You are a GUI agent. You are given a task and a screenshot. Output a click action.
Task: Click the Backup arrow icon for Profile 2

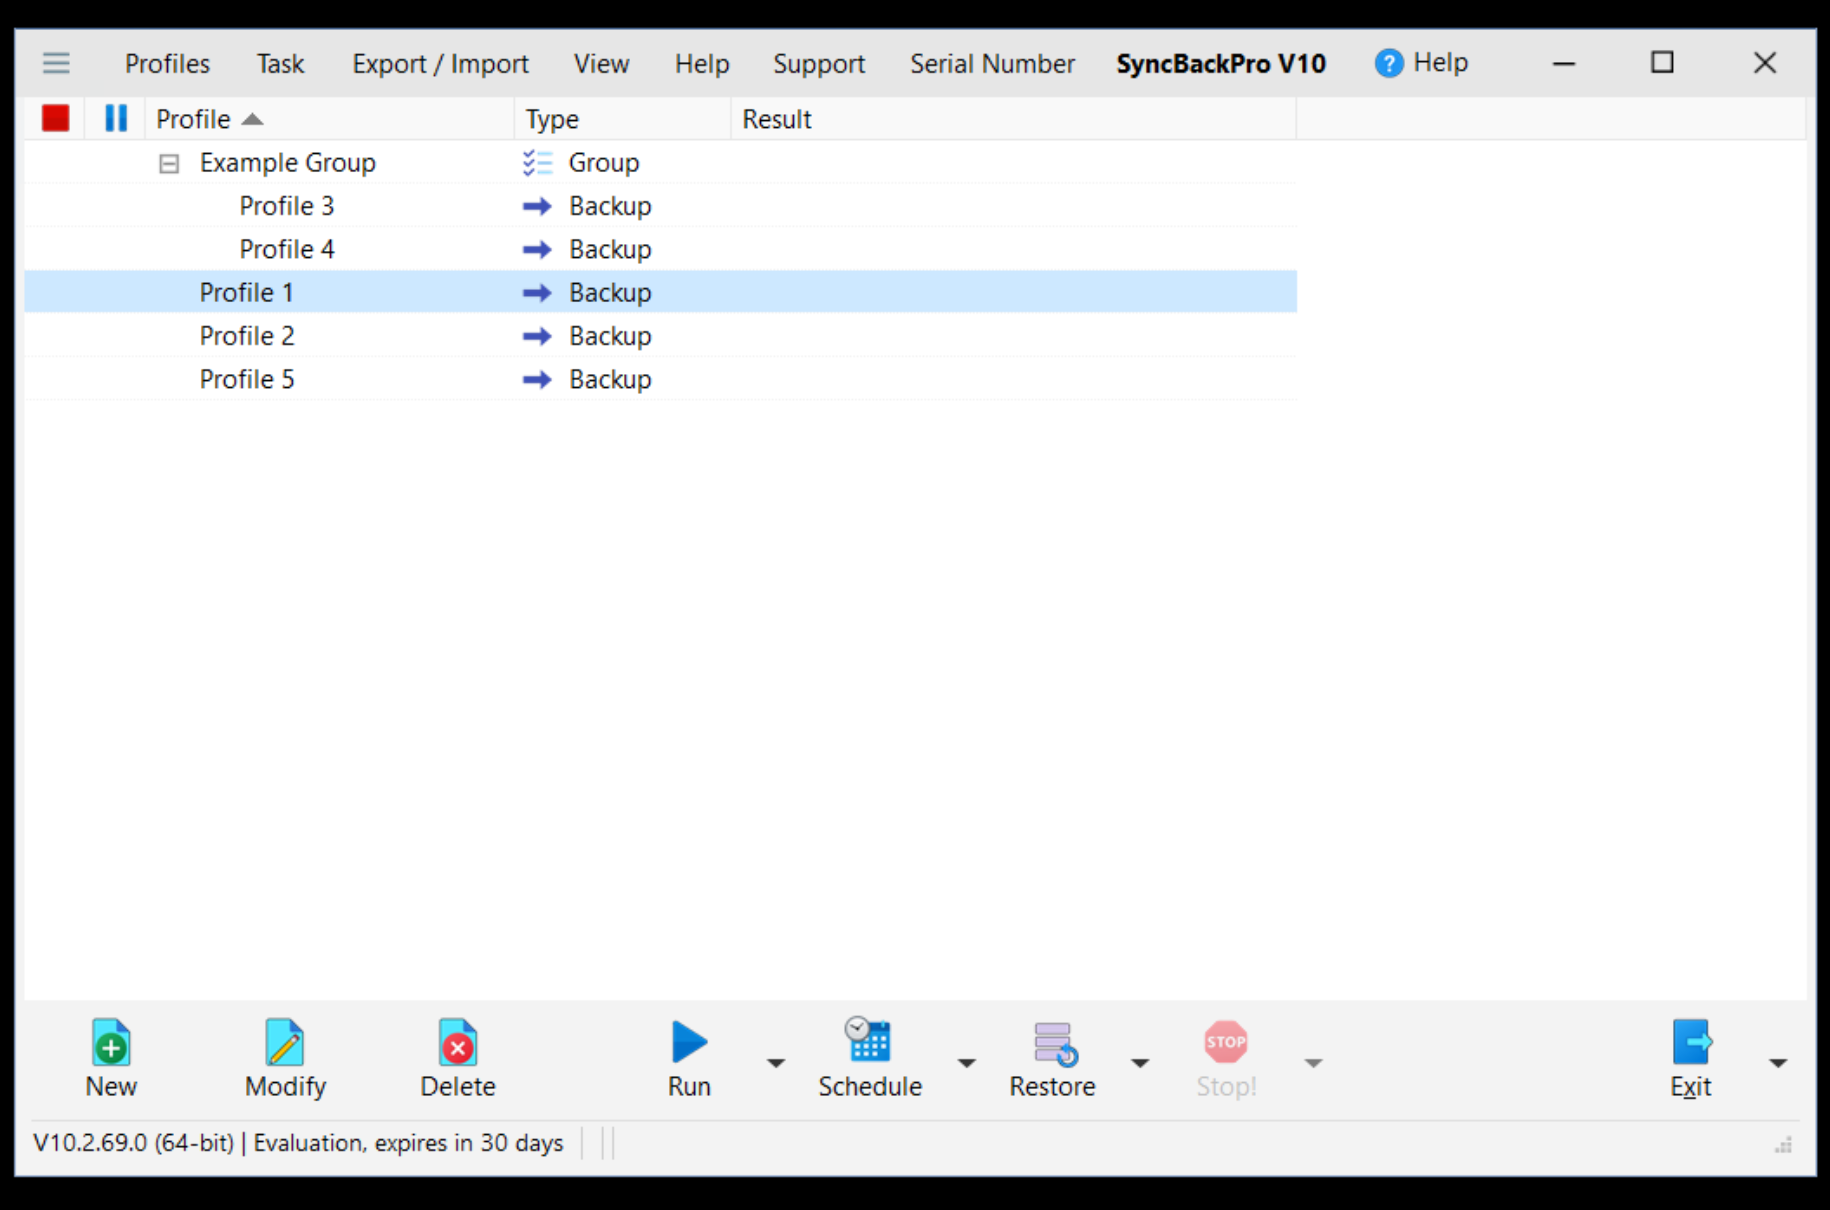537,336
